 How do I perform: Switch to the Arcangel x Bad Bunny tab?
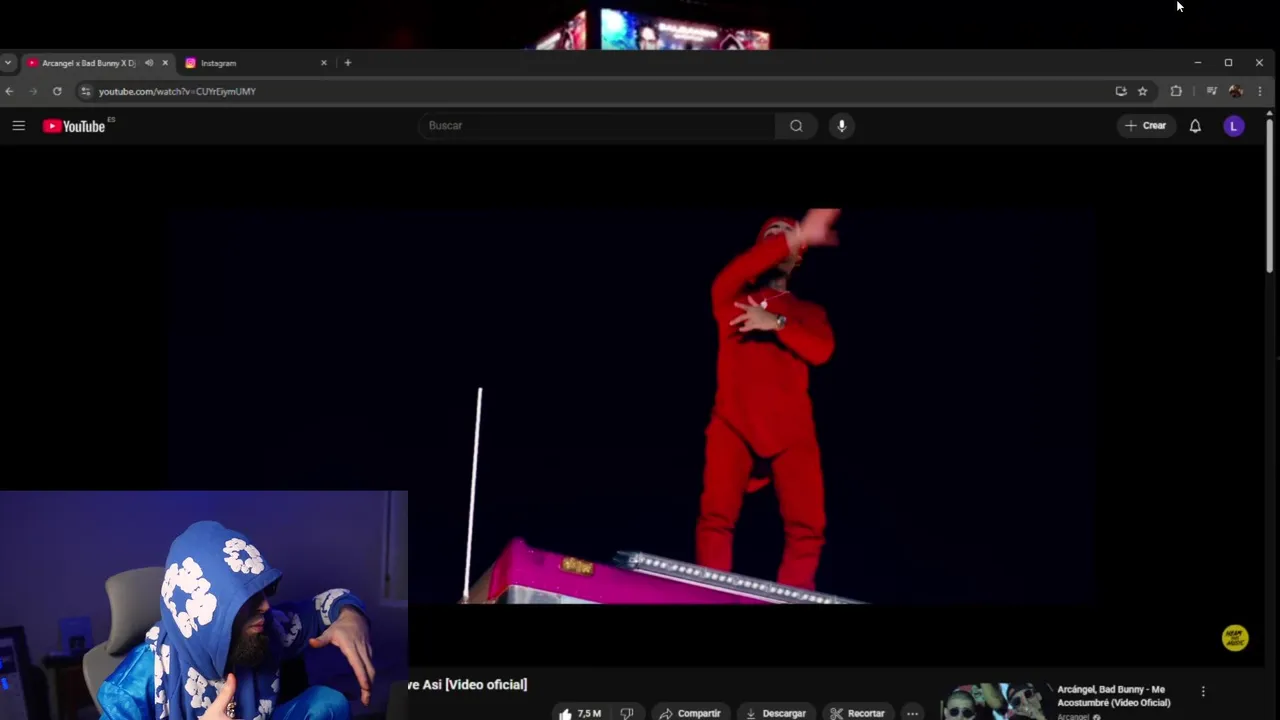point(88,63)
